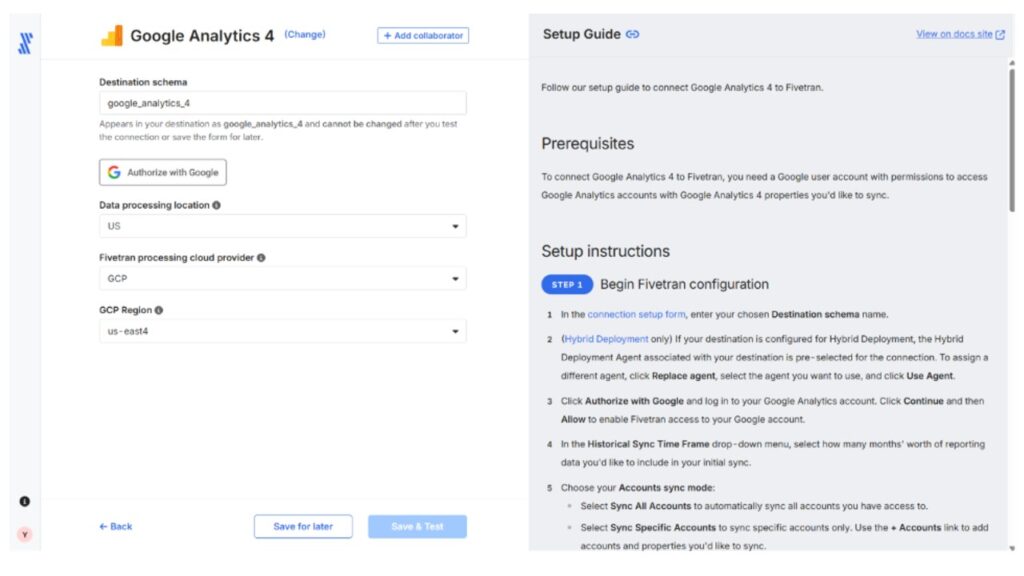Click the Add collaborator button
Screen dimensions: 1024x576
[x=423, y=35]
